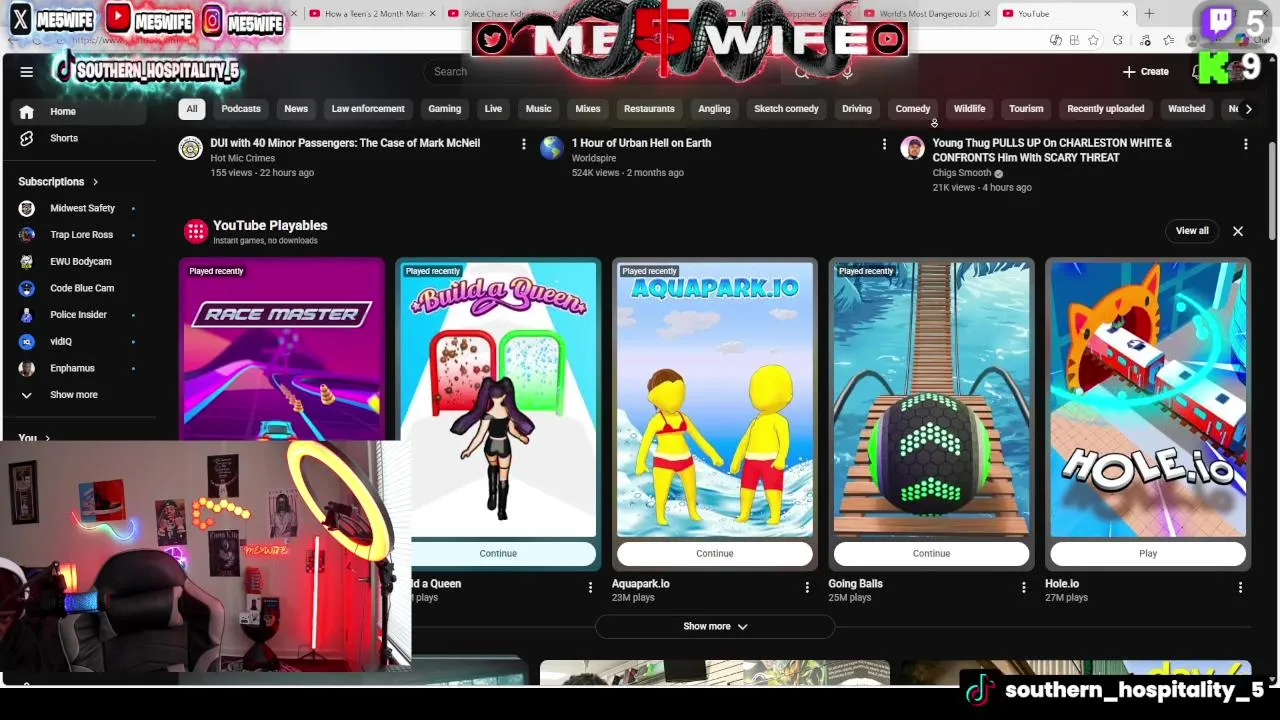
Task: Play Hole.io game
Action: click(x=1148, y=554)
